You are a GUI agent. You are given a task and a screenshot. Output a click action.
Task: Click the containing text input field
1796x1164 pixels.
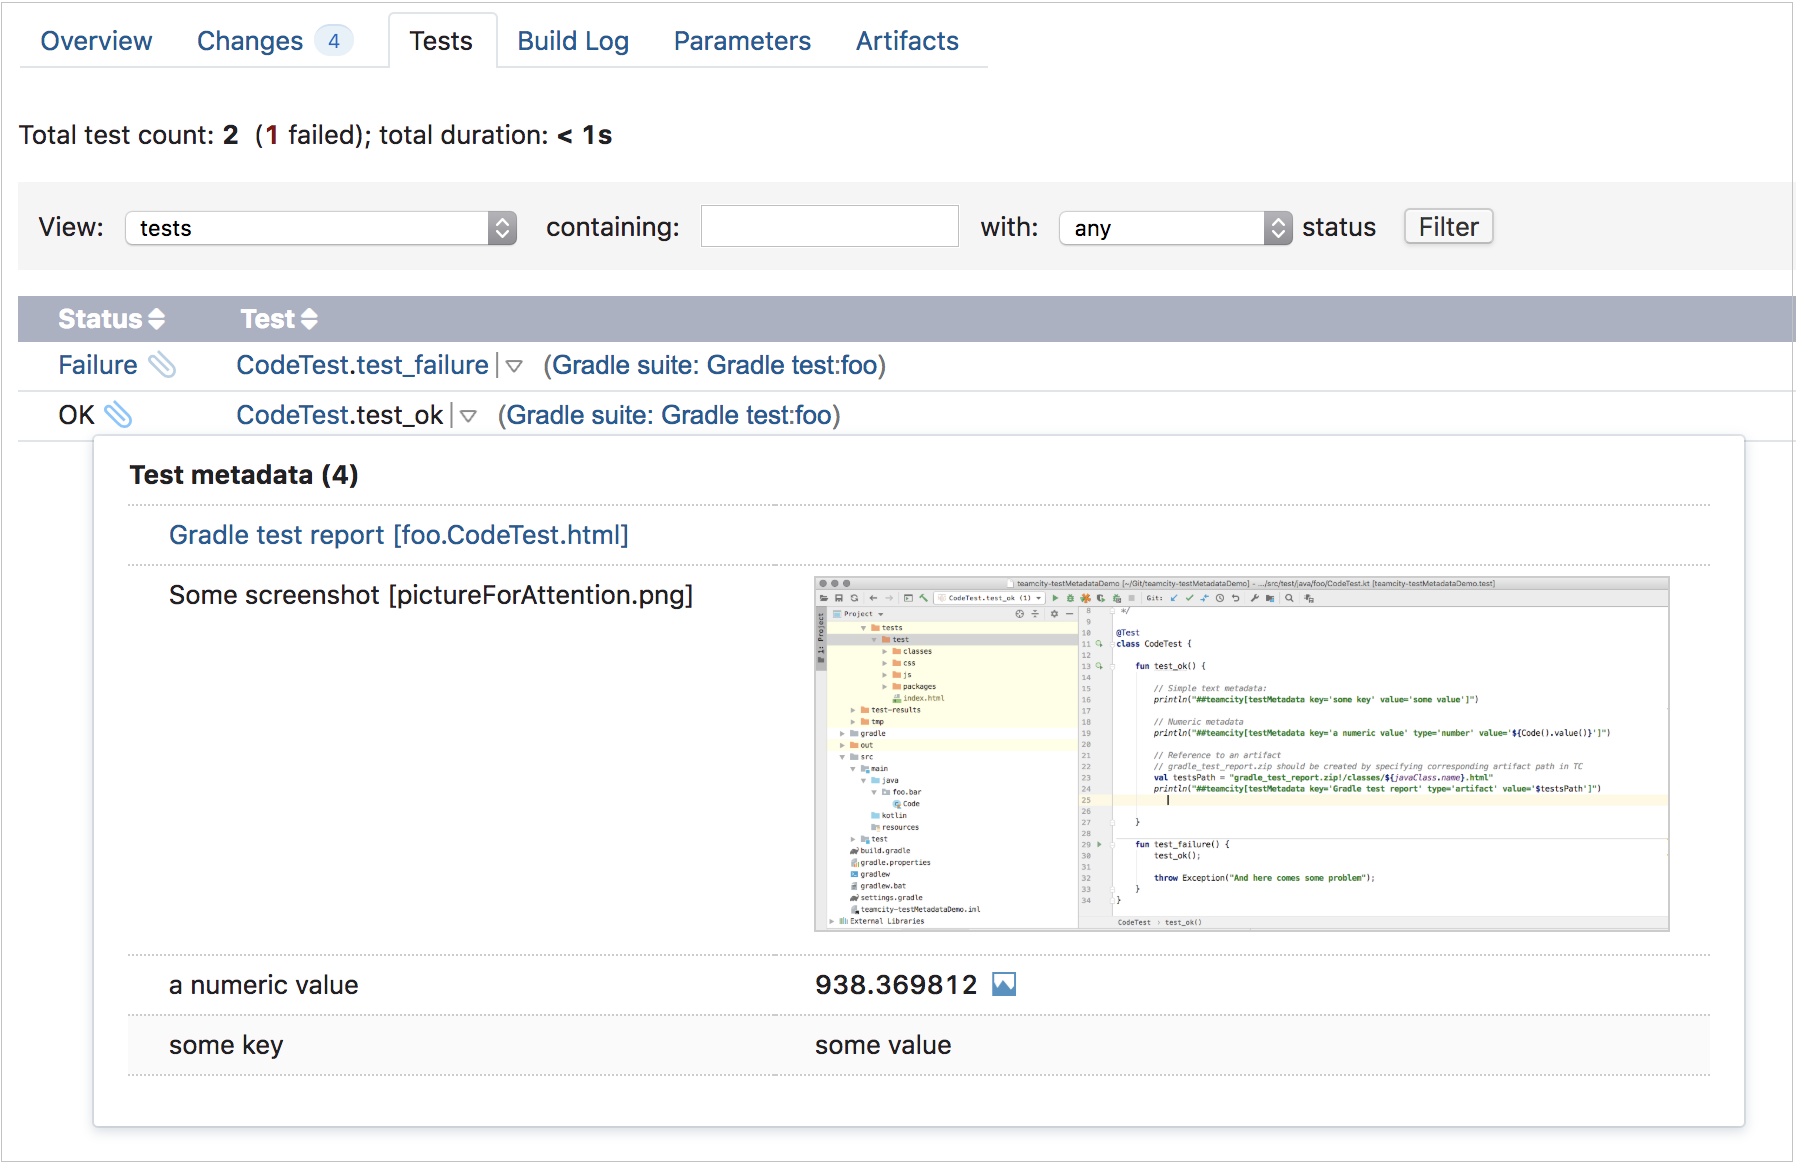[x=829, y=227]
